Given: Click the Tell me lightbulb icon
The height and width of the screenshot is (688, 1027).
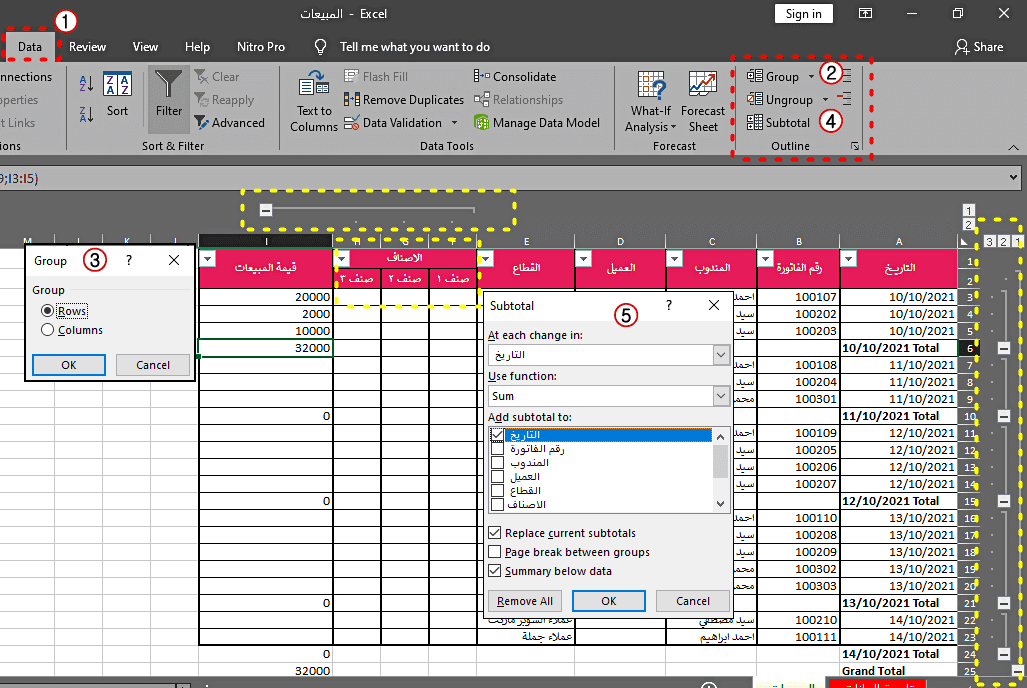Looking at the screenshot, I should click(320, 47).
